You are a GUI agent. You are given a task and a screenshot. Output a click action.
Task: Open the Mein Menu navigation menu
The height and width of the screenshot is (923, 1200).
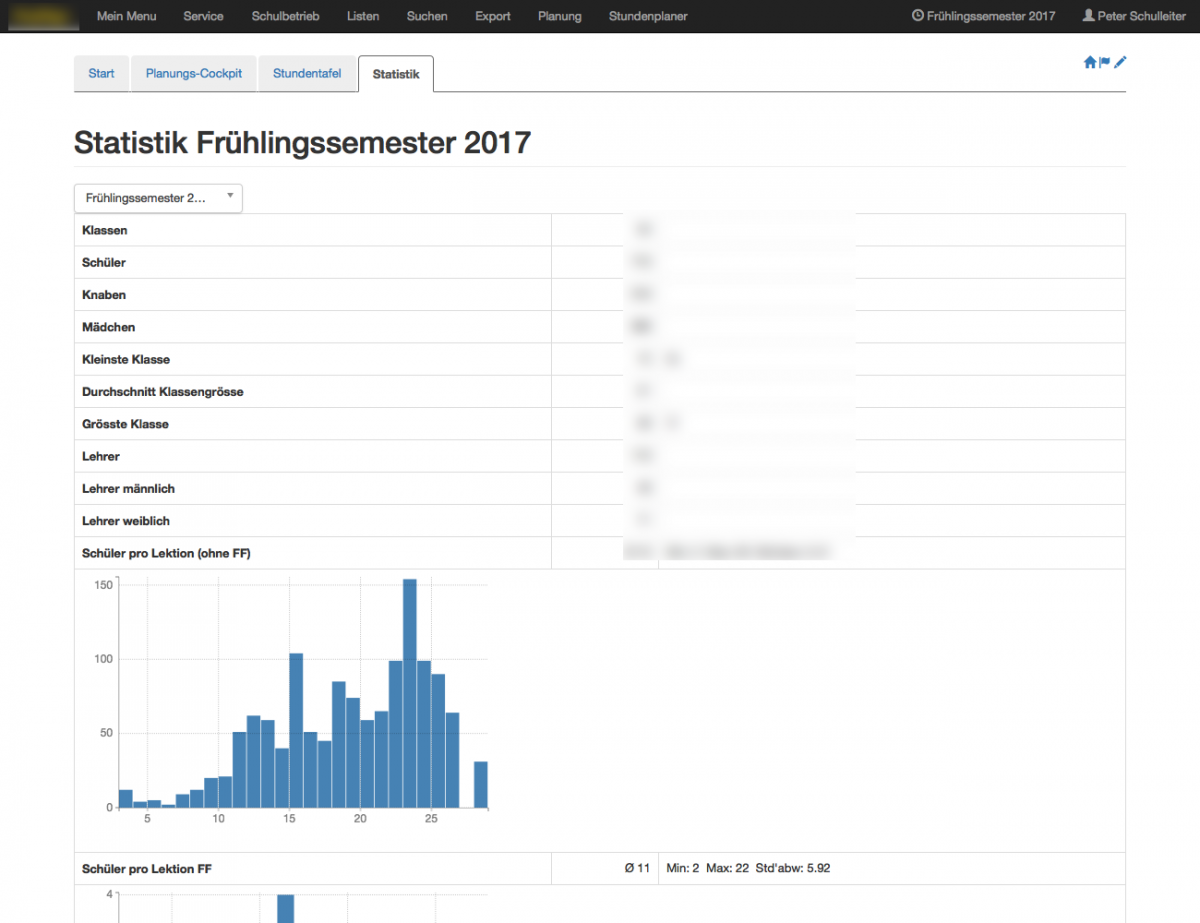pyautogui.click(x=126, y=16)
